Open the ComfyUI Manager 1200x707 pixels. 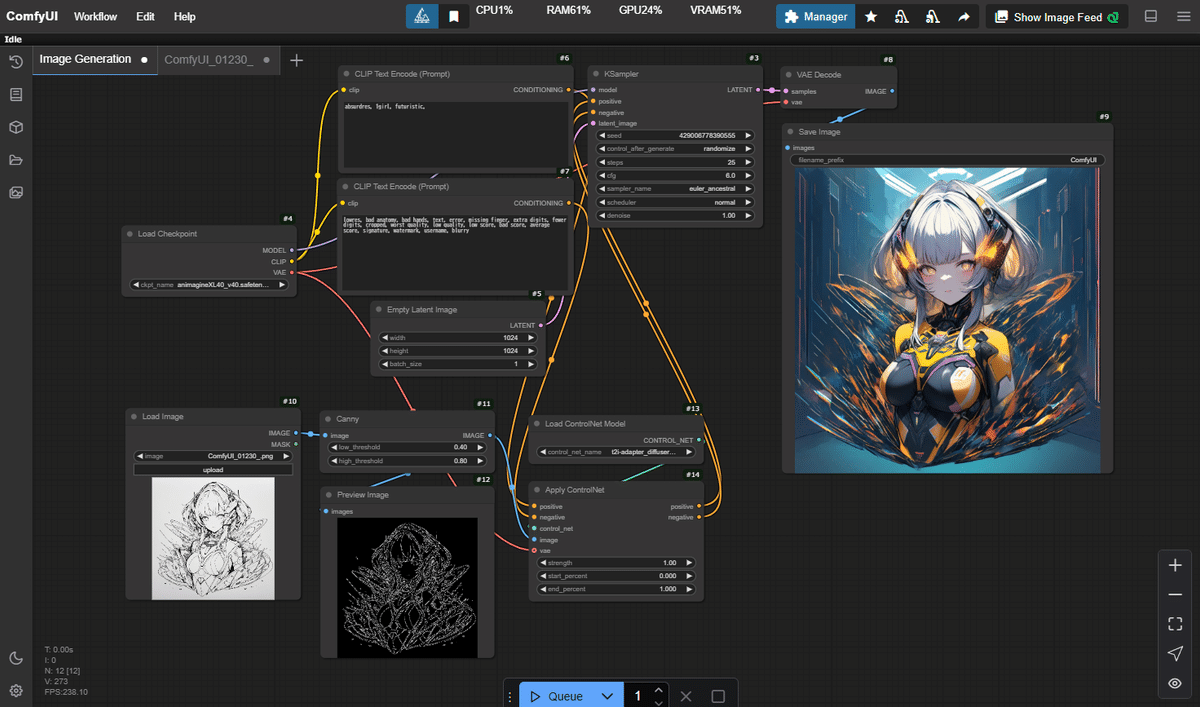814,16
